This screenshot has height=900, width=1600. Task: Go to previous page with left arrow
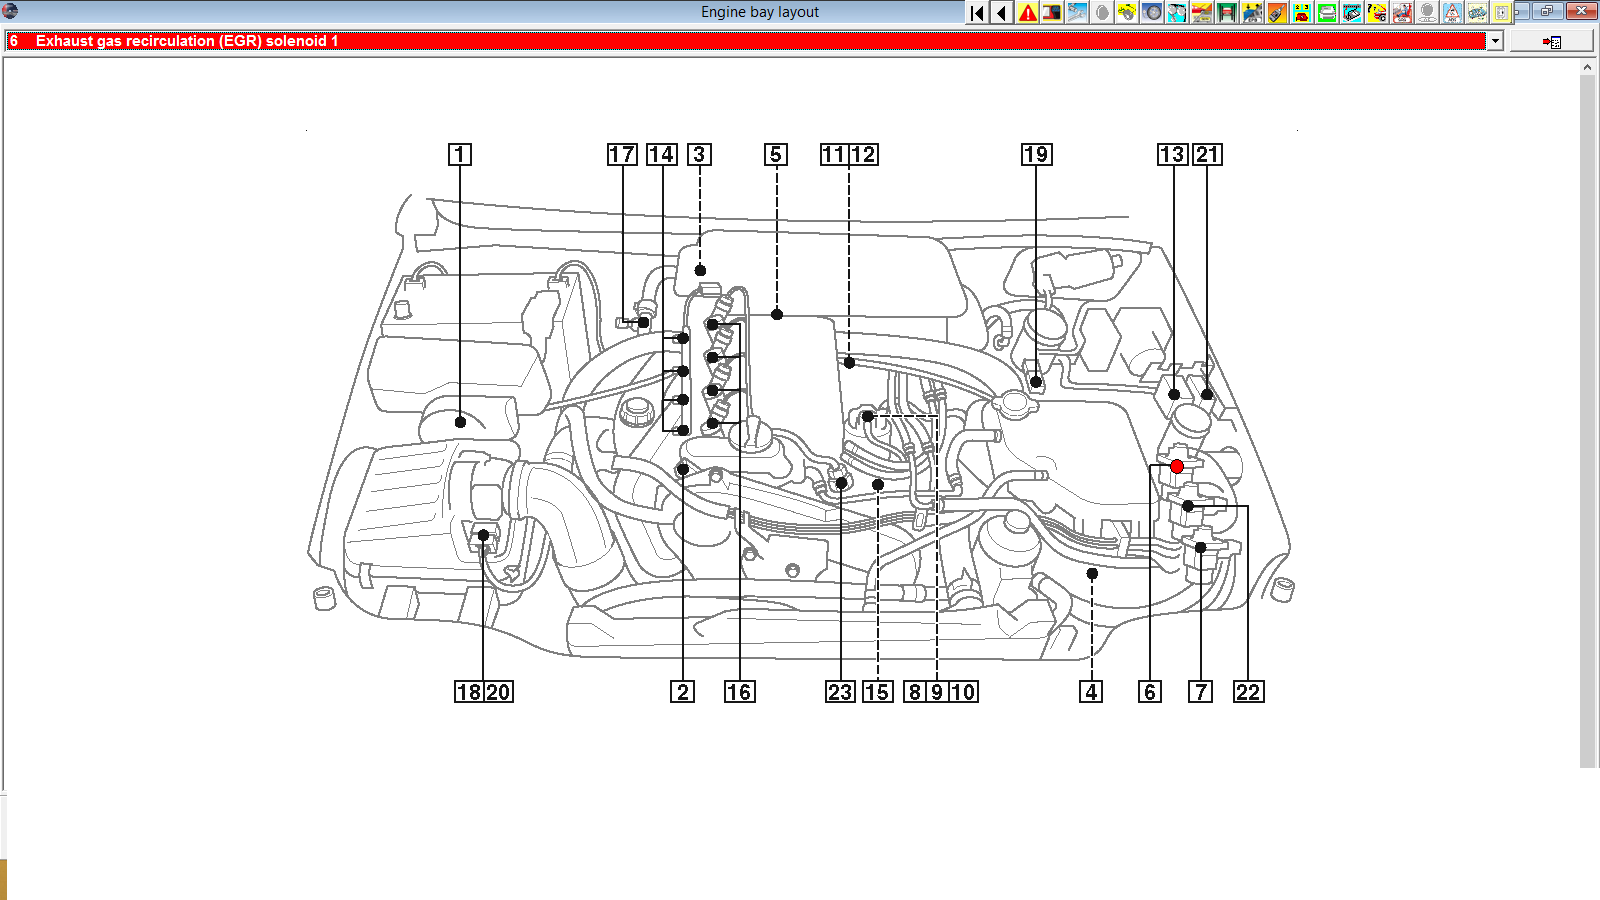pos(1002,13)
